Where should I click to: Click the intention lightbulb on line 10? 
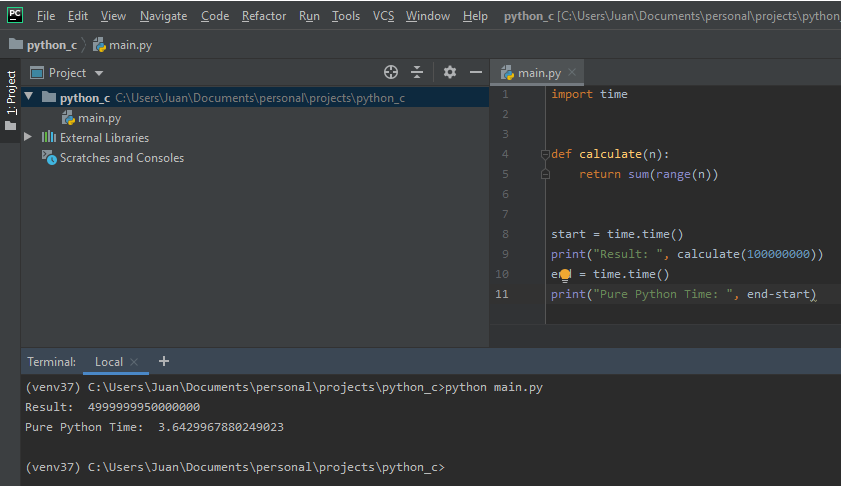[x=565, y=275]
